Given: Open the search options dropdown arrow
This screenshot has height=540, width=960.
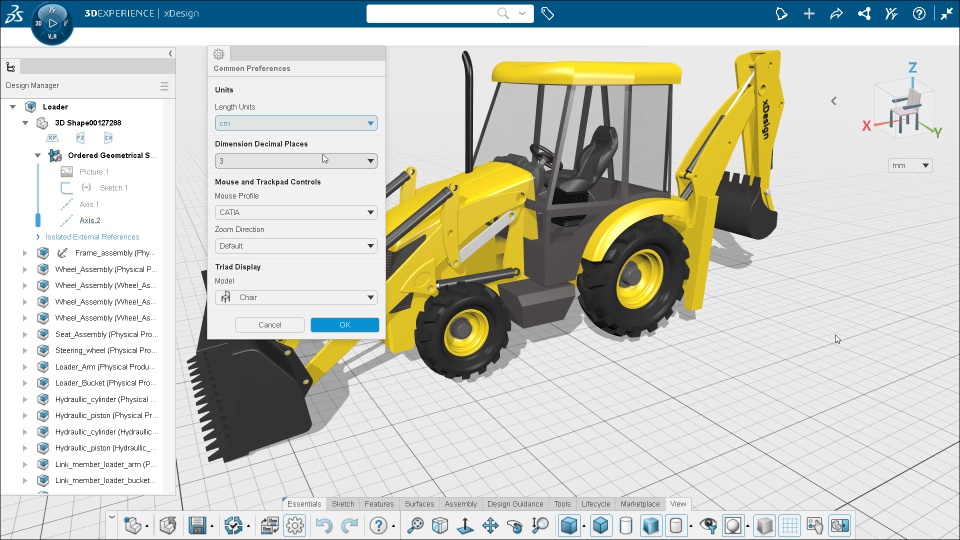Looking at the screenshot, I should [522, 13].
